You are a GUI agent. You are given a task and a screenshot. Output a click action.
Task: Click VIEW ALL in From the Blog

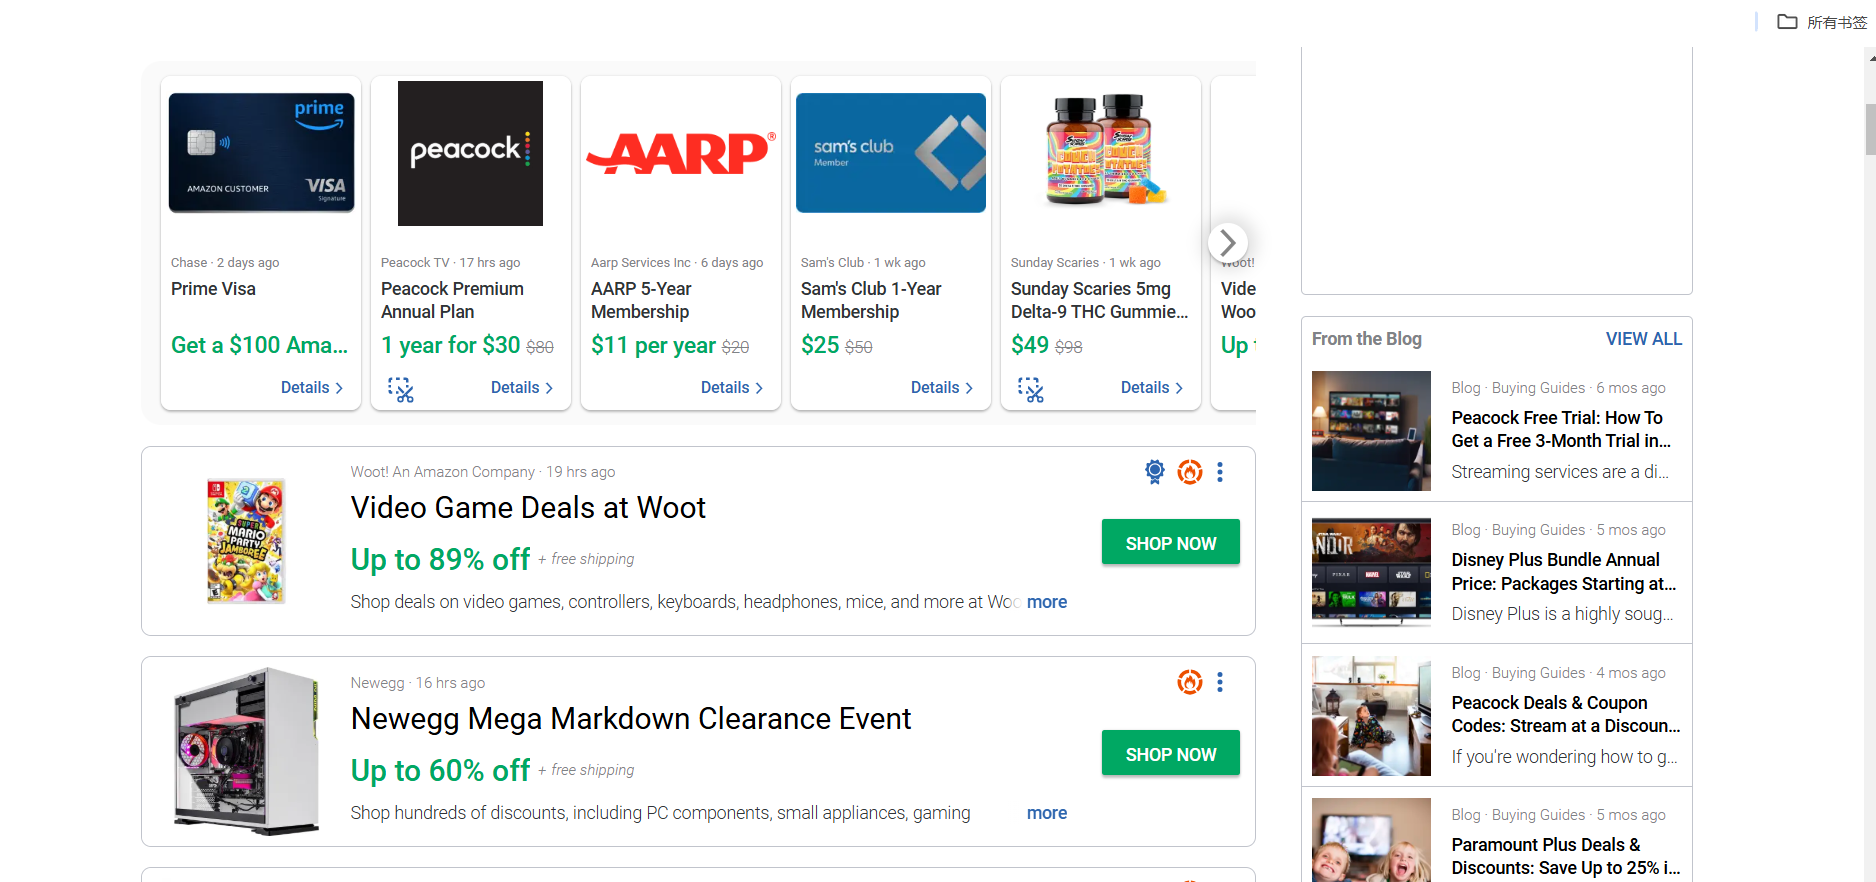click(1644, 339)
